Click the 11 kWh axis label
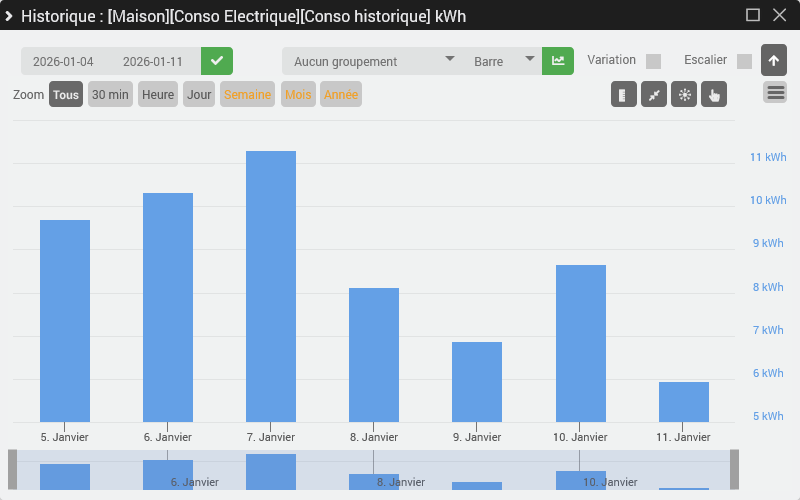Screen dimensions: 800x500 (x=768, y=157)
